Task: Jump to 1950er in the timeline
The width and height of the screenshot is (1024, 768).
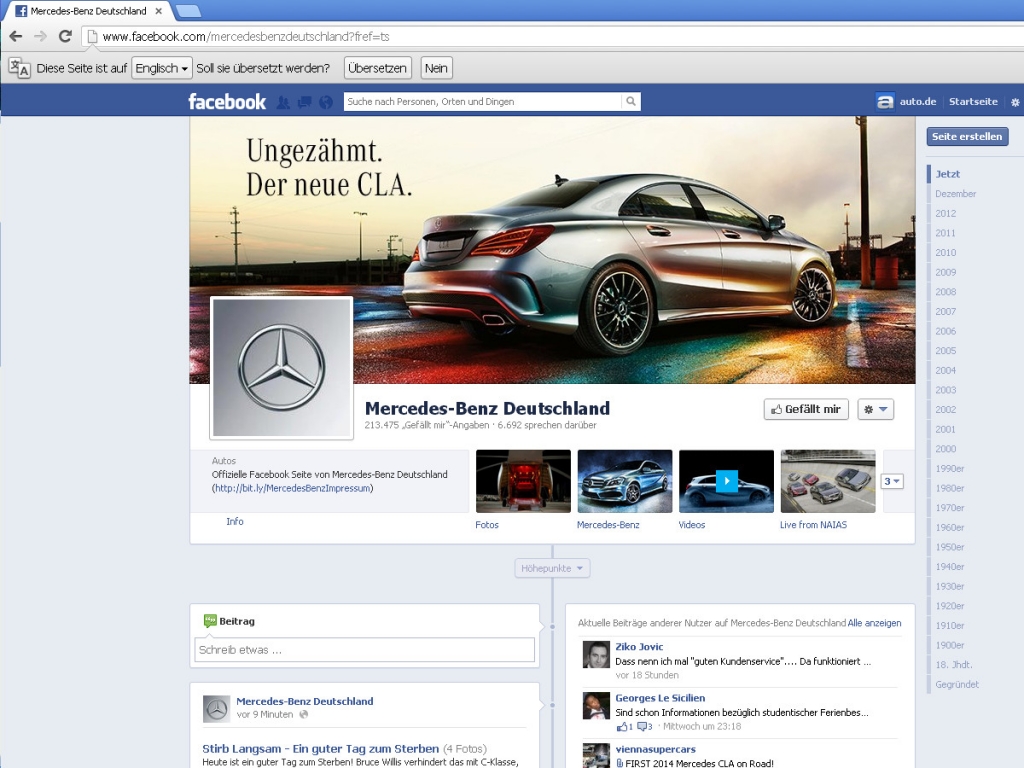Action: click(950, 547)
